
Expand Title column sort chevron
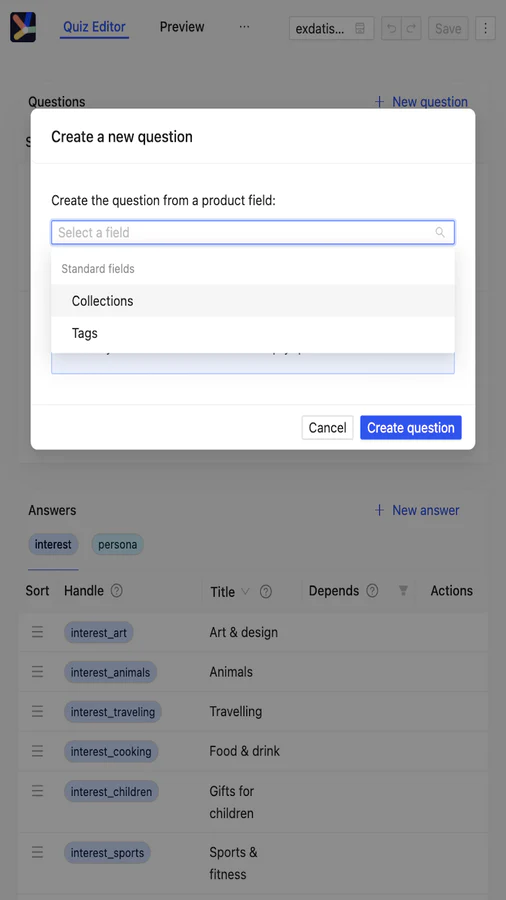(246, 591)
